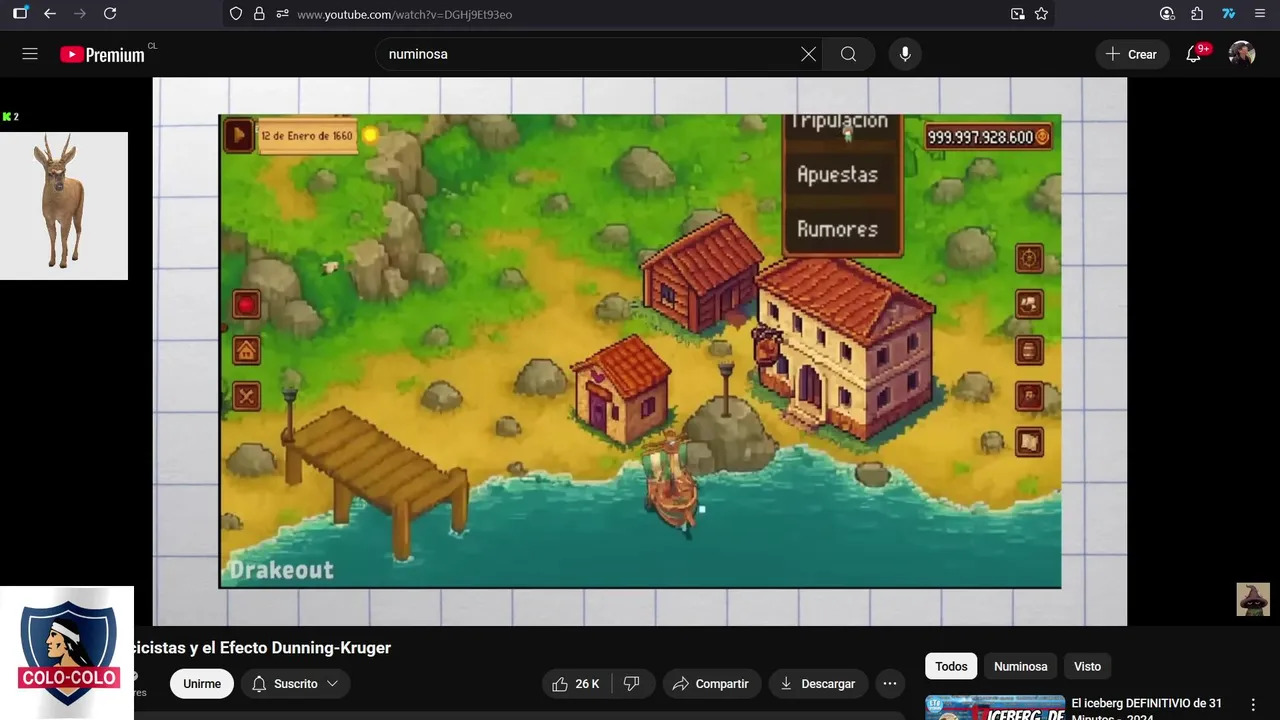This screenshot has height=720, width=1280.
Task: Click the 12 de Enero de 1660 date
Action: 307,136
